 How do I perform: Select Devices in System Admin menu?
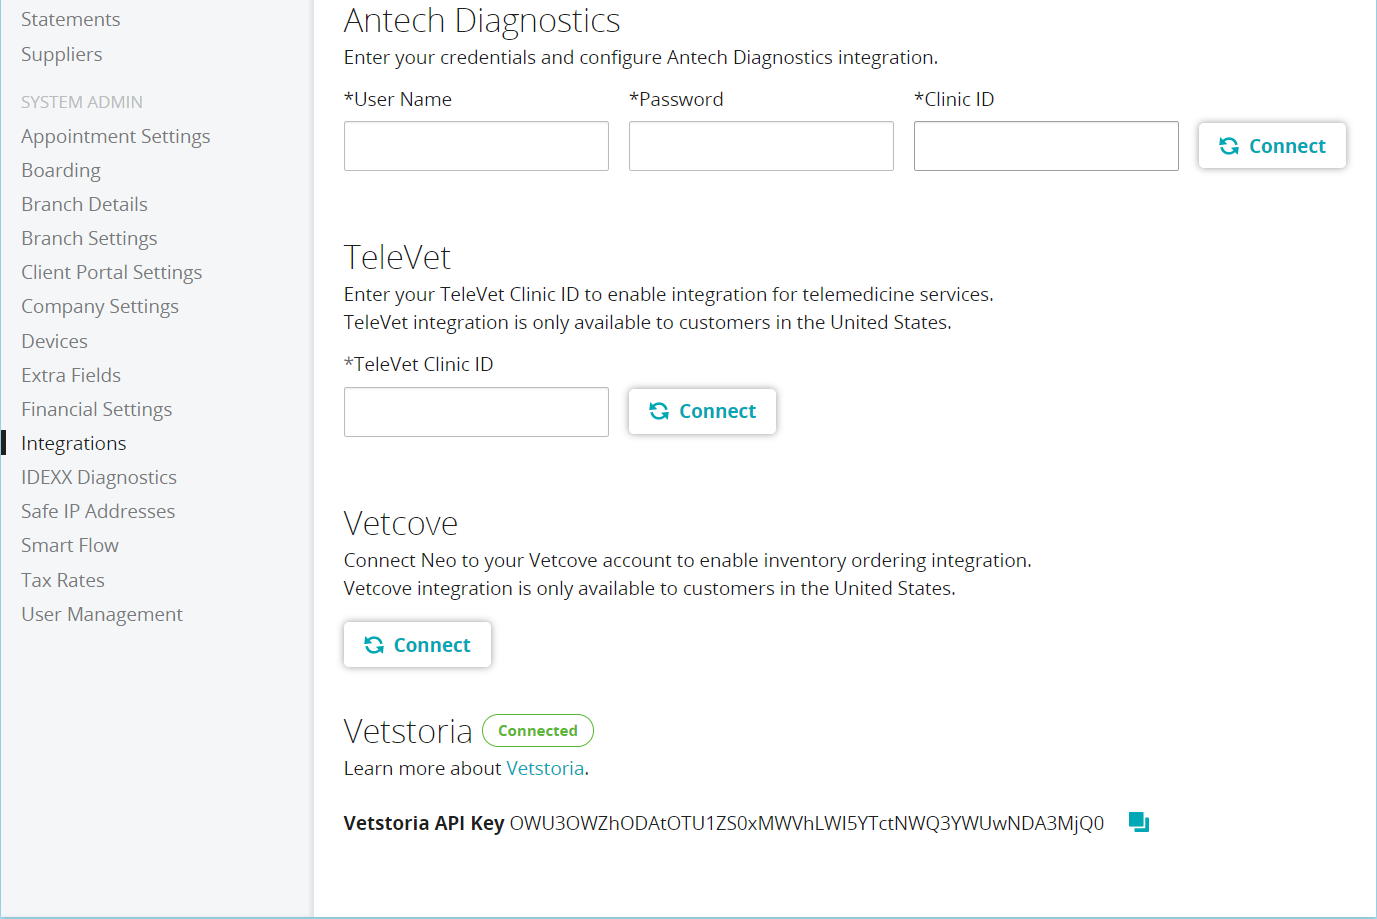pos(54,341)
